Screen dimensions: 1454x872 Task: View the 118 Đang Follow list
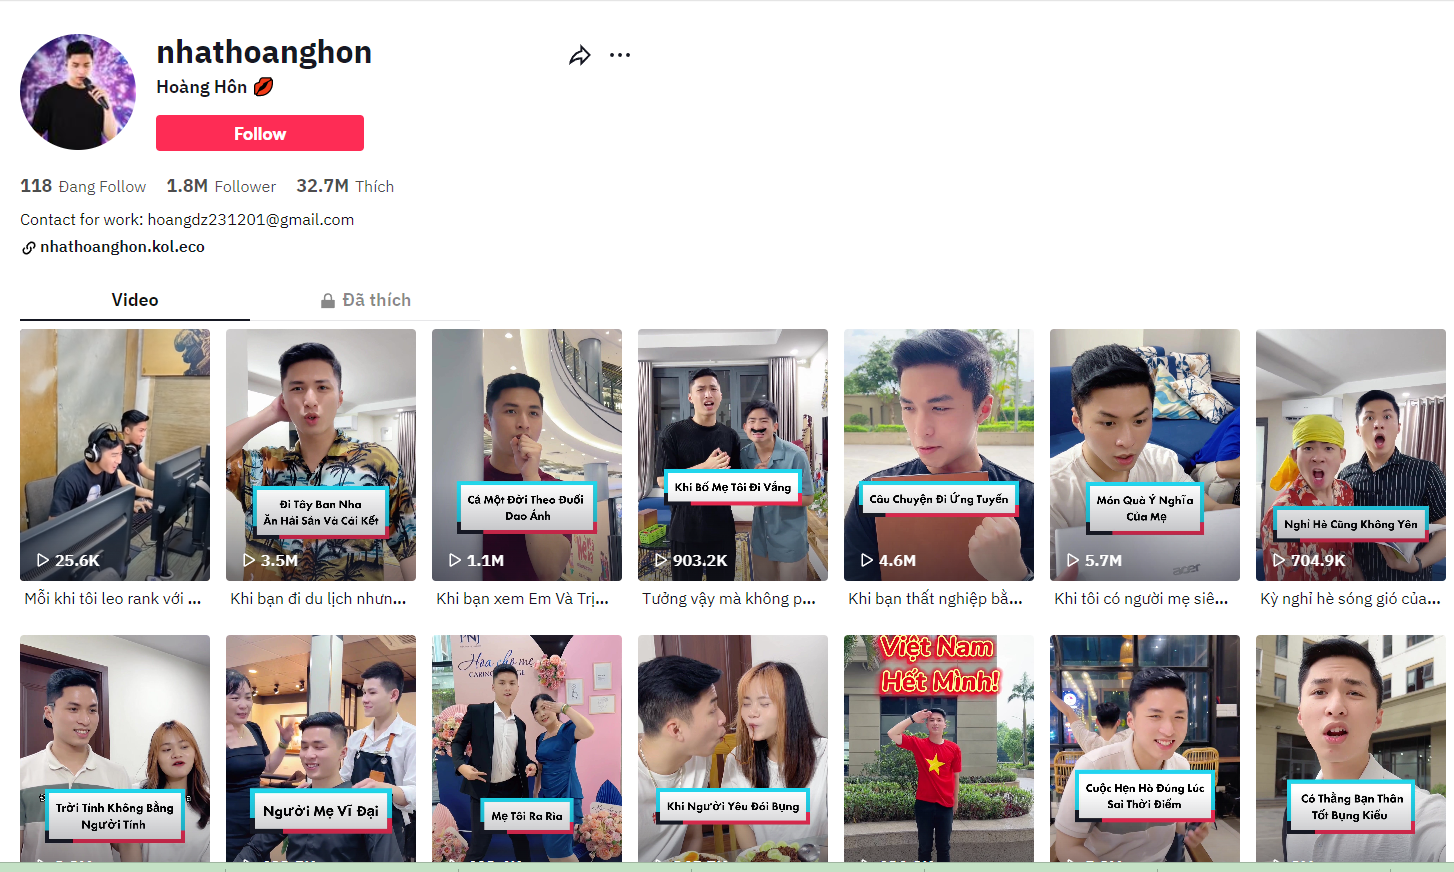pos(83,186)
